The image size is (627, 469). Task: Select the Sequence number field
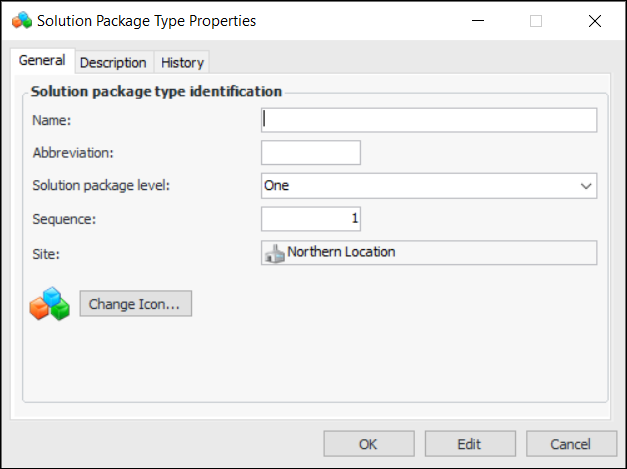point(310,219)
